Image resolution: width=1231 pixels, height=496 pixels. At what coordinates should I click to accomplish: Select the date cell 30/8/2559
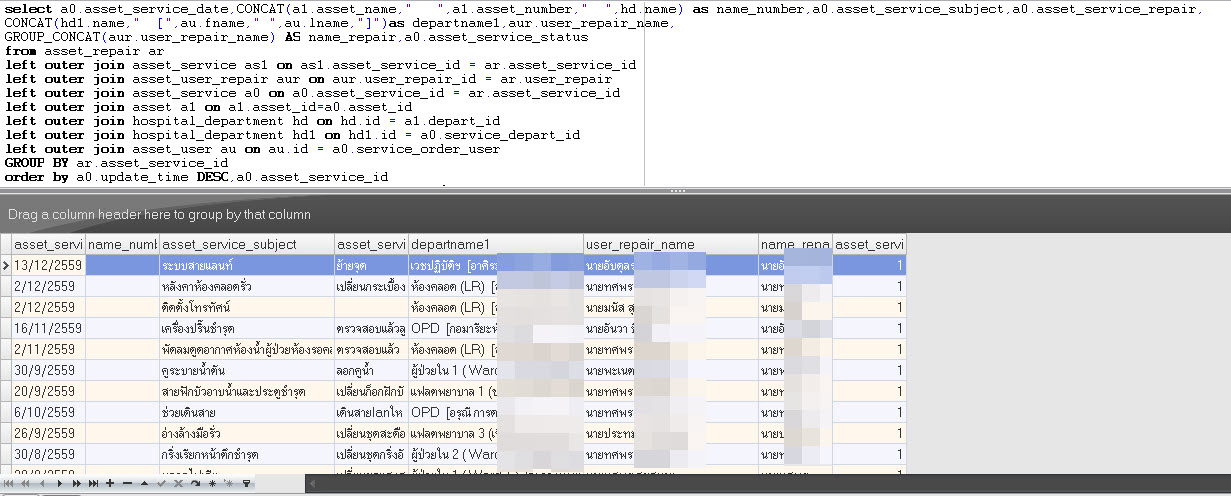[x=48, y=454]
